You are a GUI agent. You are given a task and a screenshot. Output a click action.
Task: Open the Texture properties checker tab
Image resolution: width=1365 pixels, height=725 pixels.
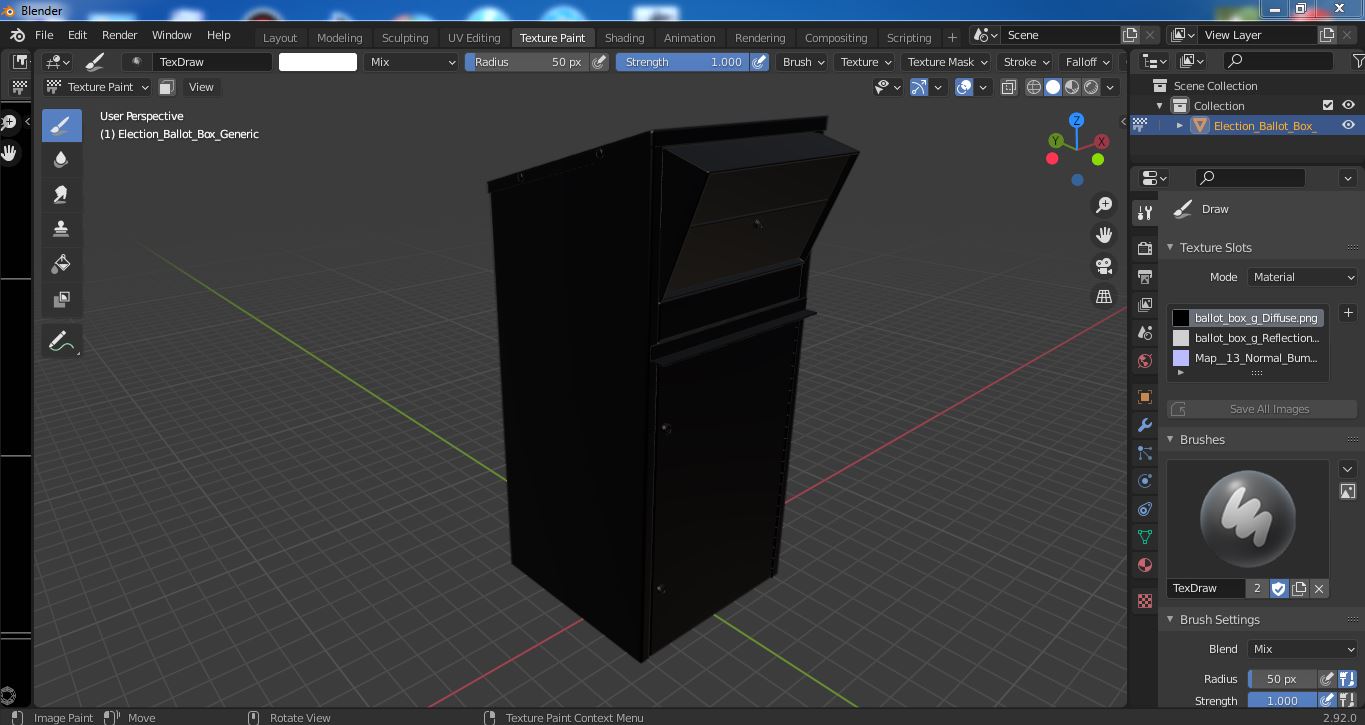pos(1145,601)
